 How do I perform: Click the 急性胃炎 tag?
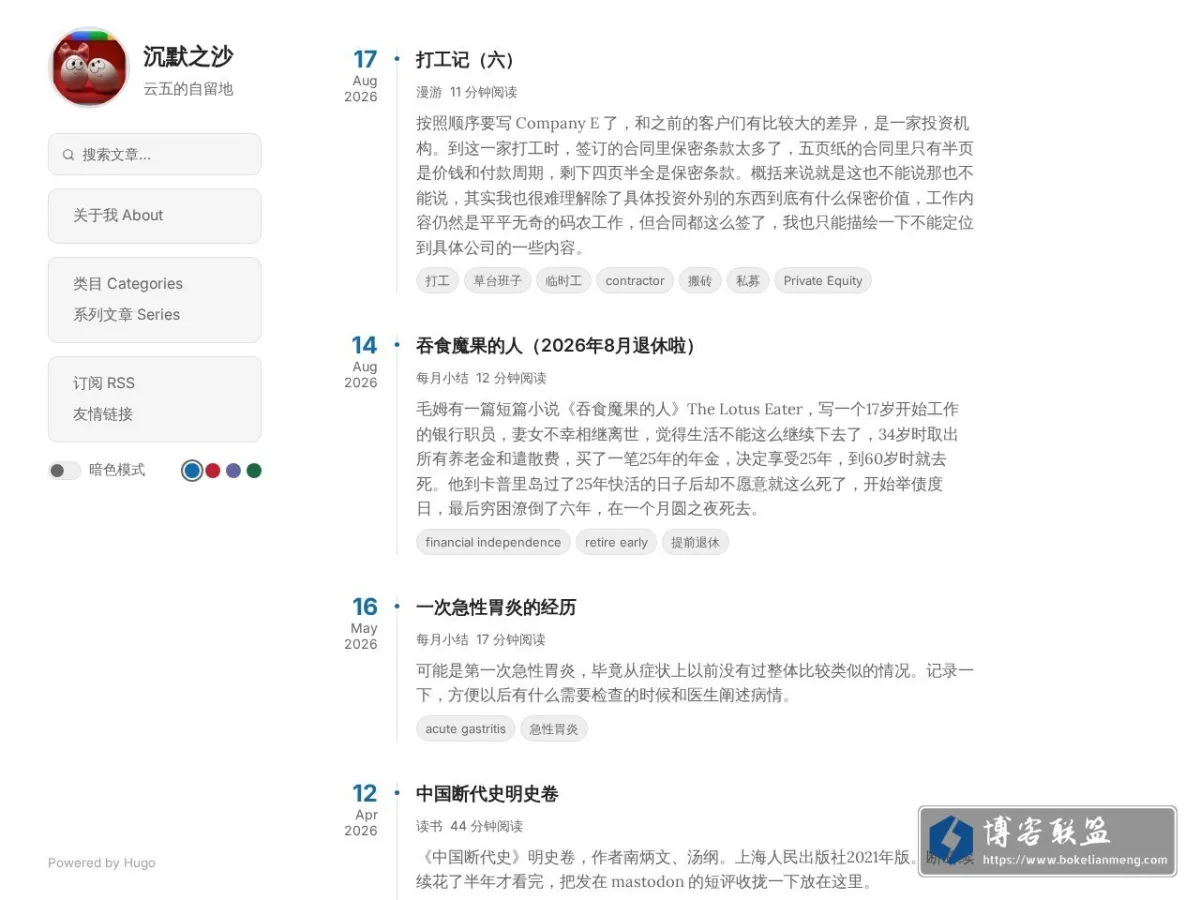(554, 729)
